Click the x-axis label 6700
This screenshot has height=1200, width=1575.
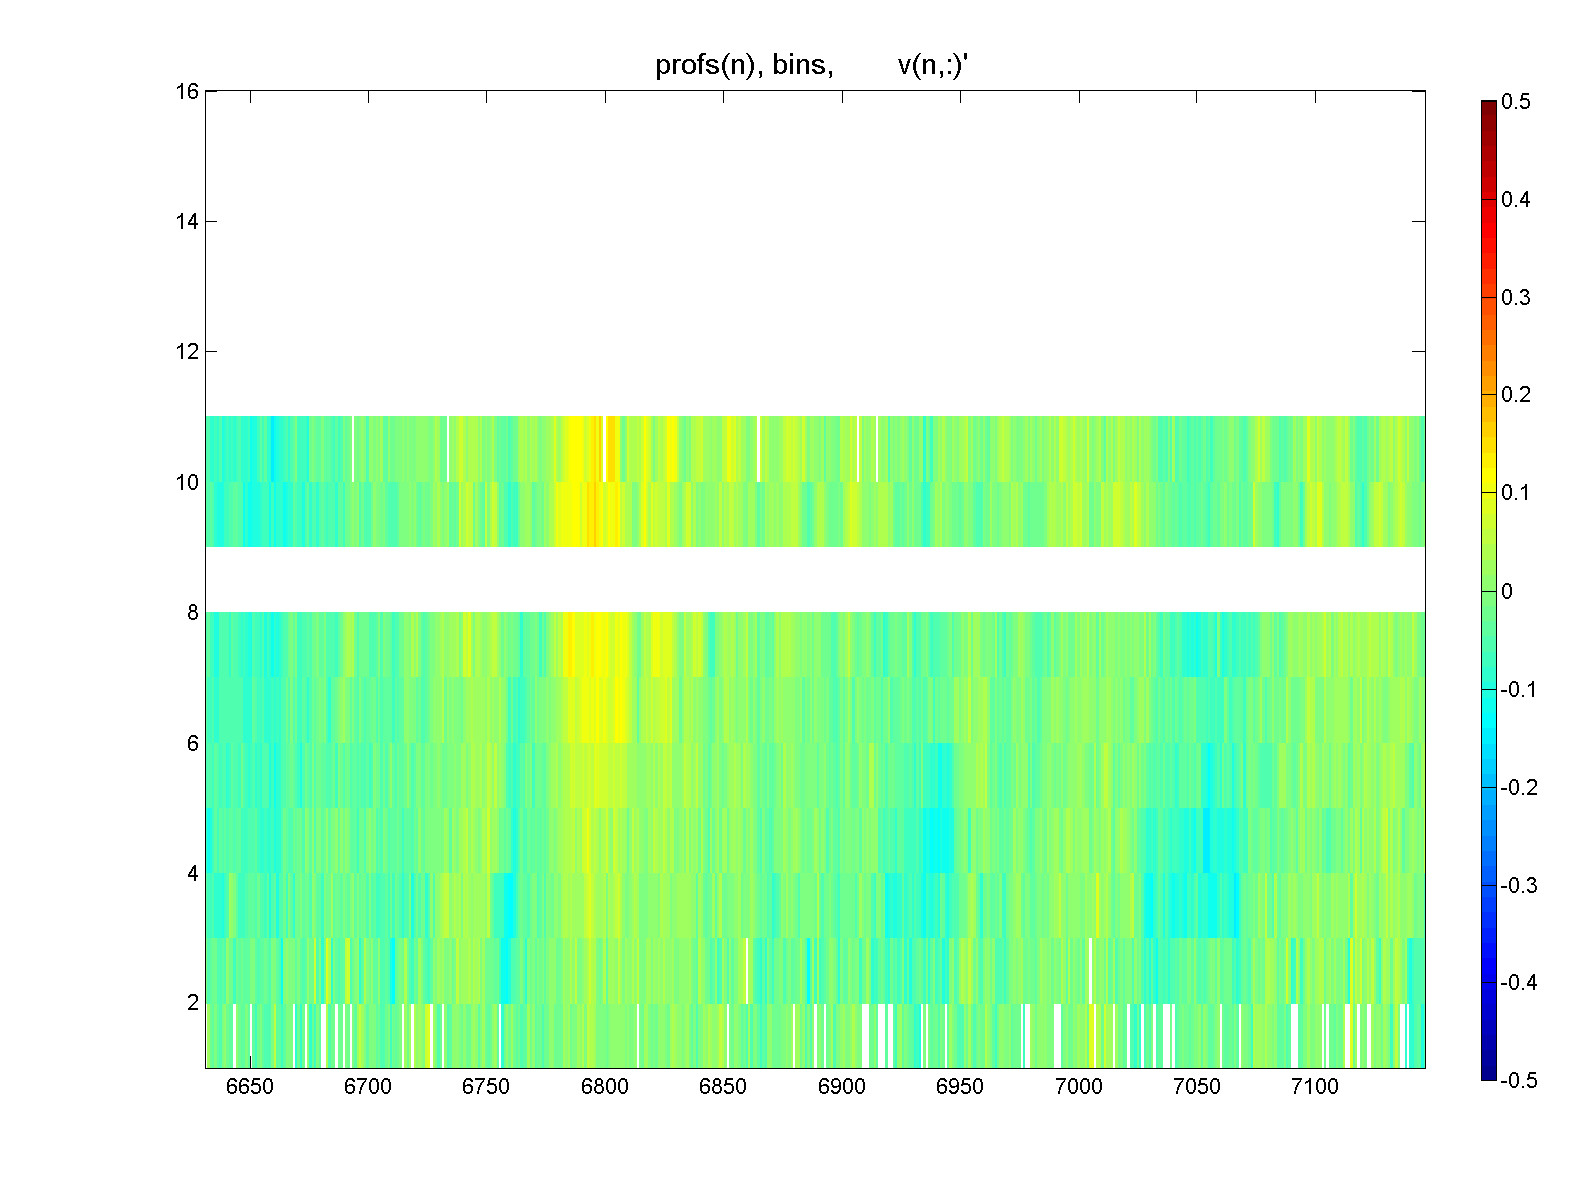[x=368, y=1087]
